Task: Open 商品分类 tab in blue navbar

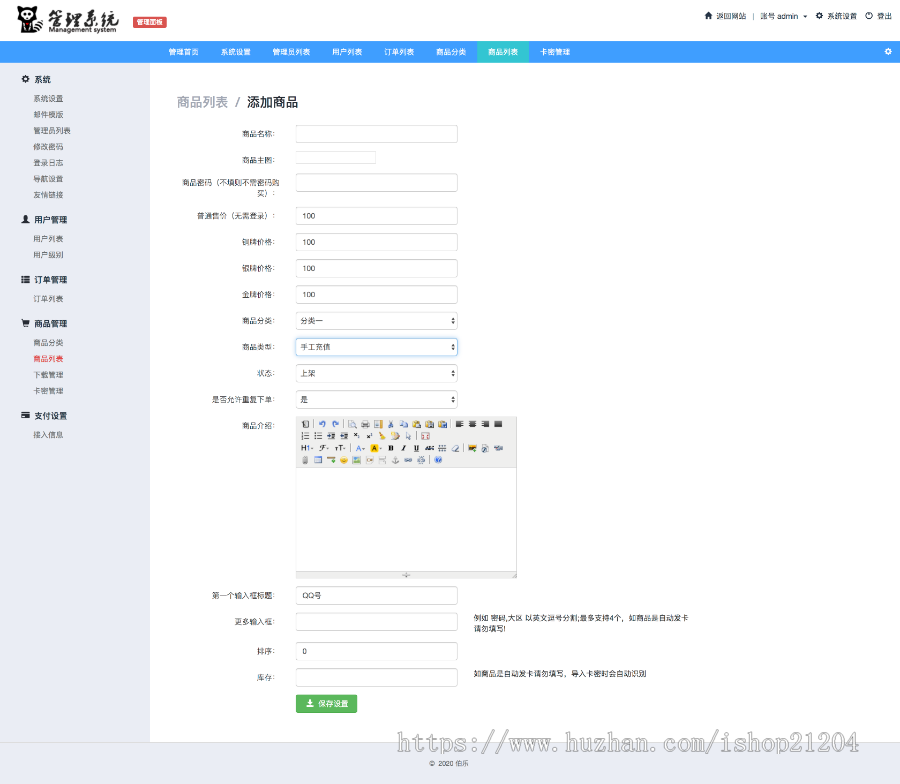Action: [x=451, y=52]
